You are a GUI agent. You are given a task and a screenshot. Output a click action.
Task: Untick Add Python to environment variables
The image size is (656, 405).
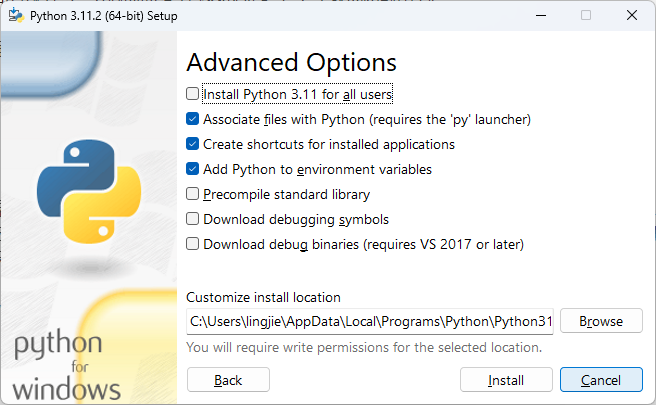(193, 169)
